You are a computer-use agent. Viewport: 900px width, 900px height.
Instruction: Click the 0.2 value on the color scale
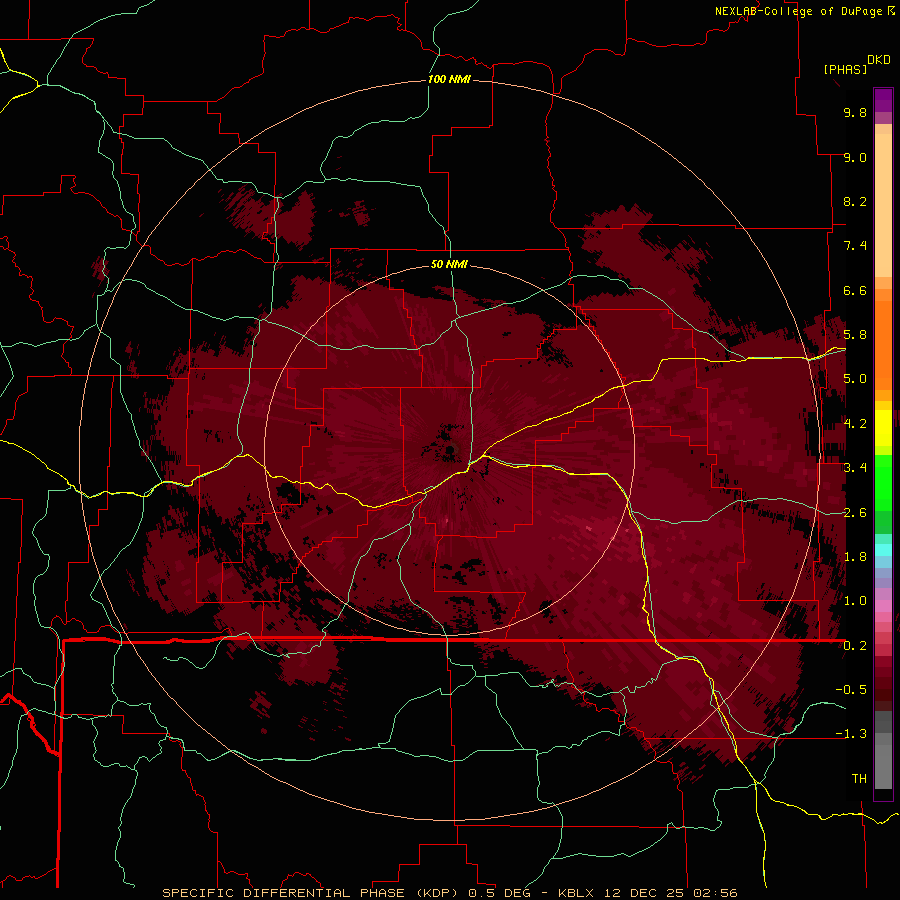pos(855,646)
